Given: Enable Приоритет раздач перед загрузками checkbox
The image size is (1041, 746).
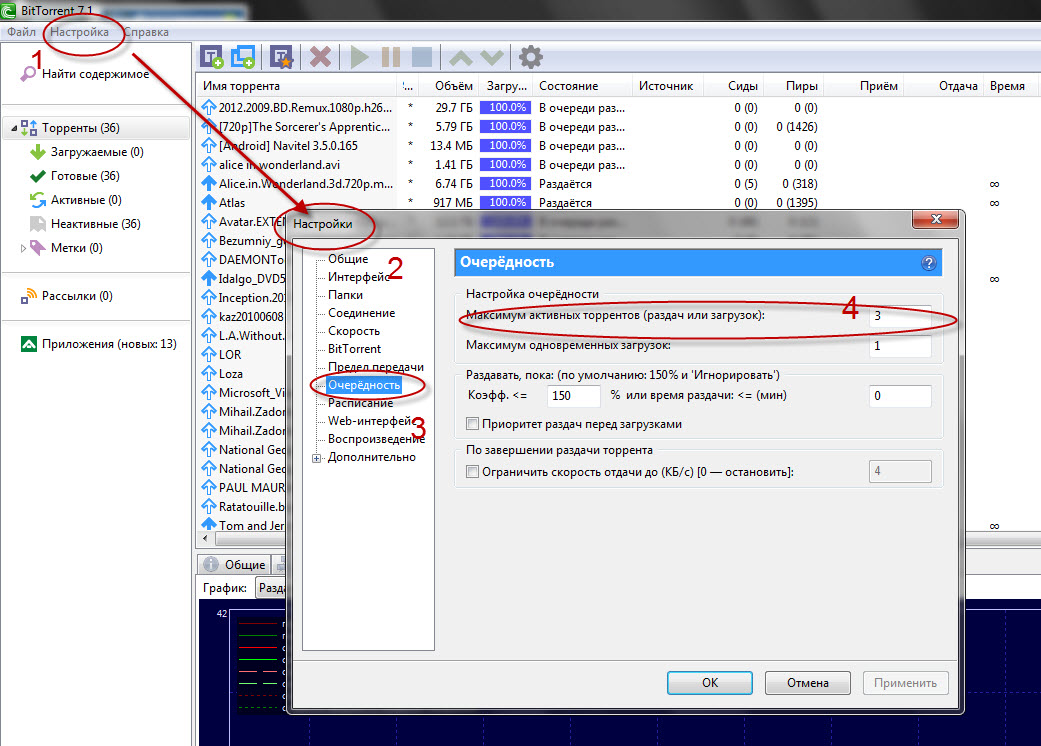Looking at the screenshot, I should click(x=473, y=423).
